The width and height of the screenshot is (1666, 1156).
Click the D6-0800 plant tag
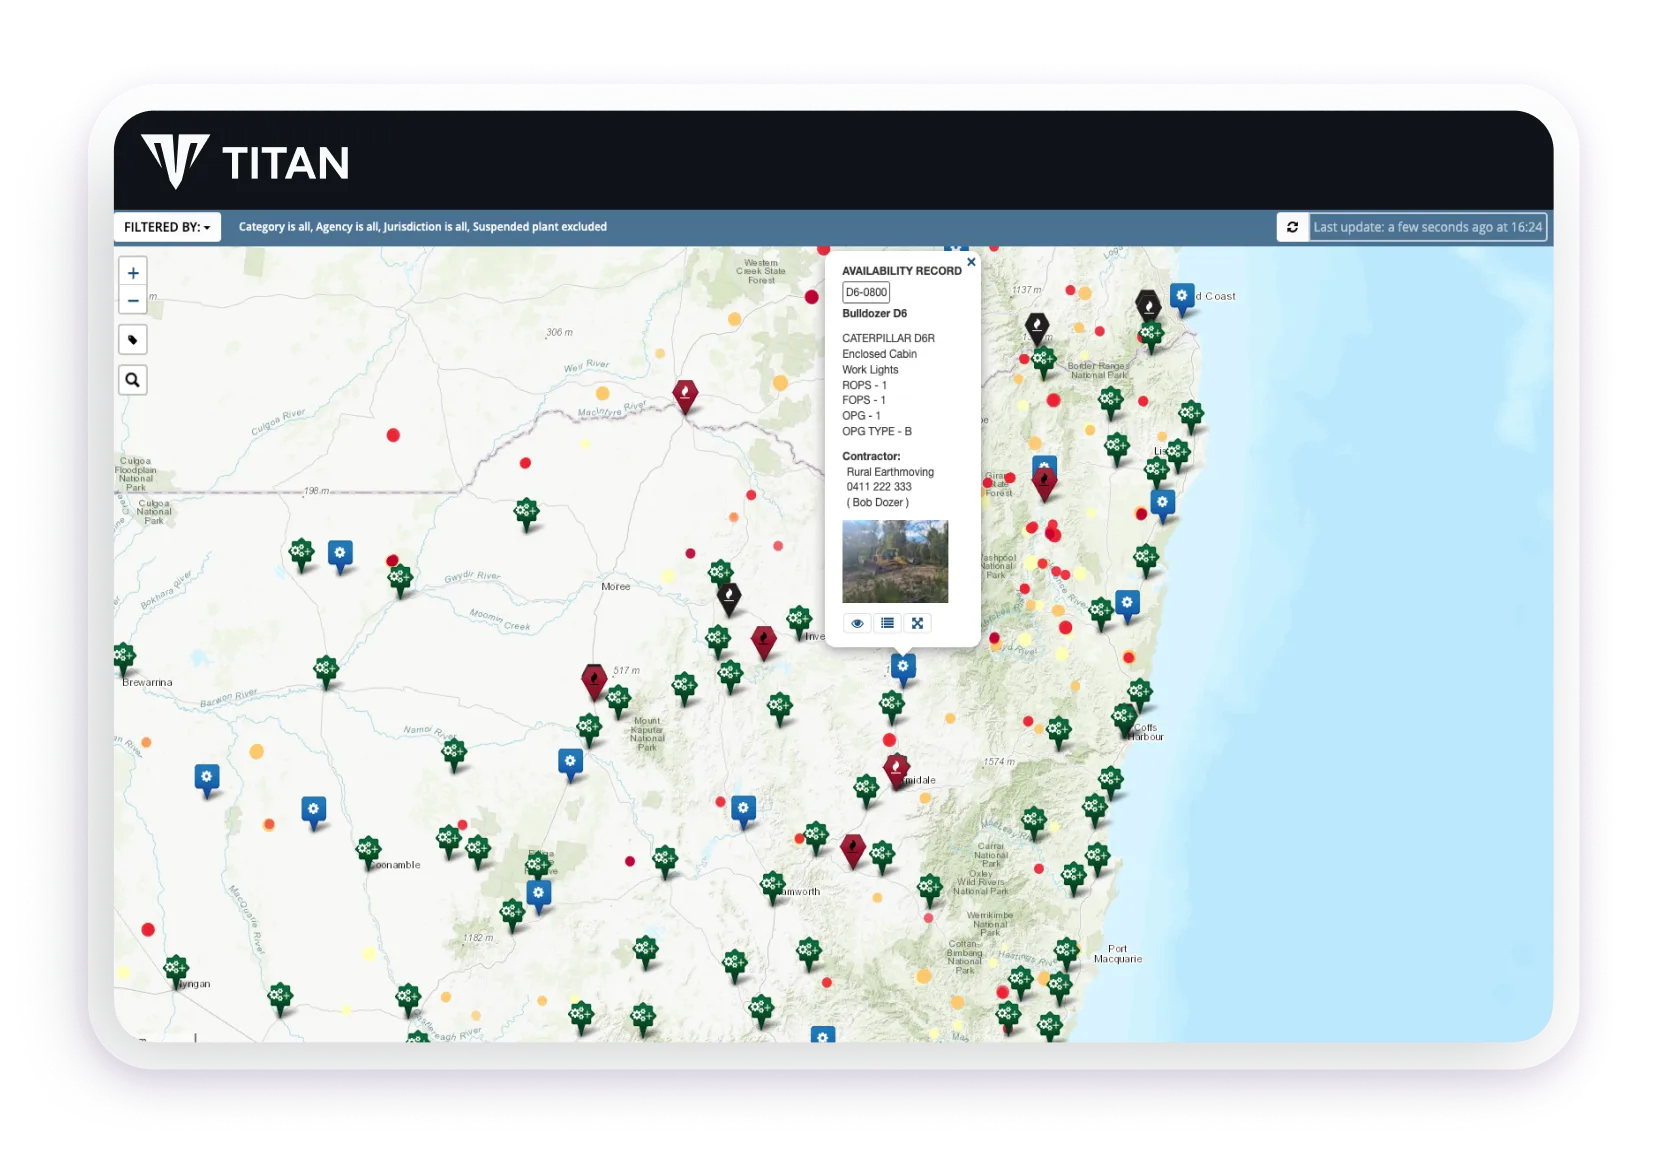coord(866,292)
